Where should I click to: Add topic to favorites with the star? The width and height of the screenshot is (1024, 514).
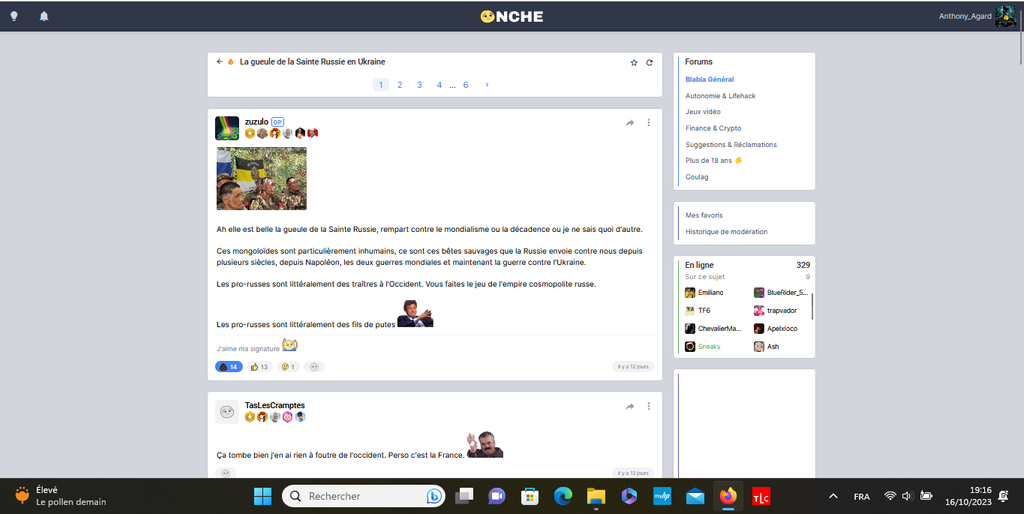(634, 62)
